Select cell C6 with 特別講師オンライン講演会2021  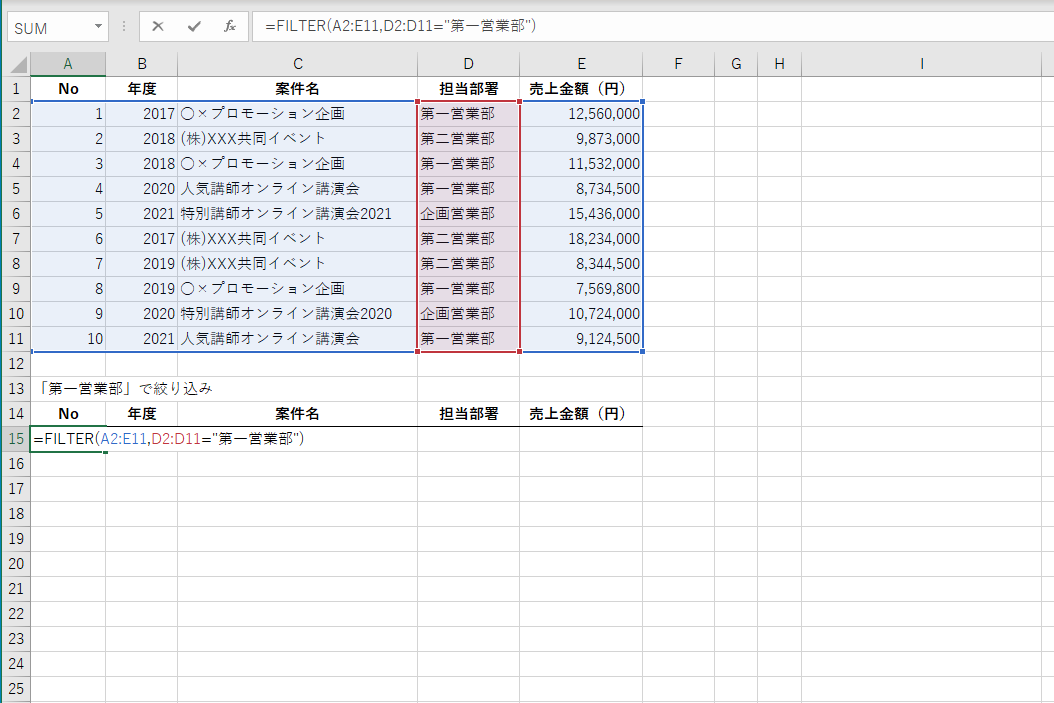(297, 213)
